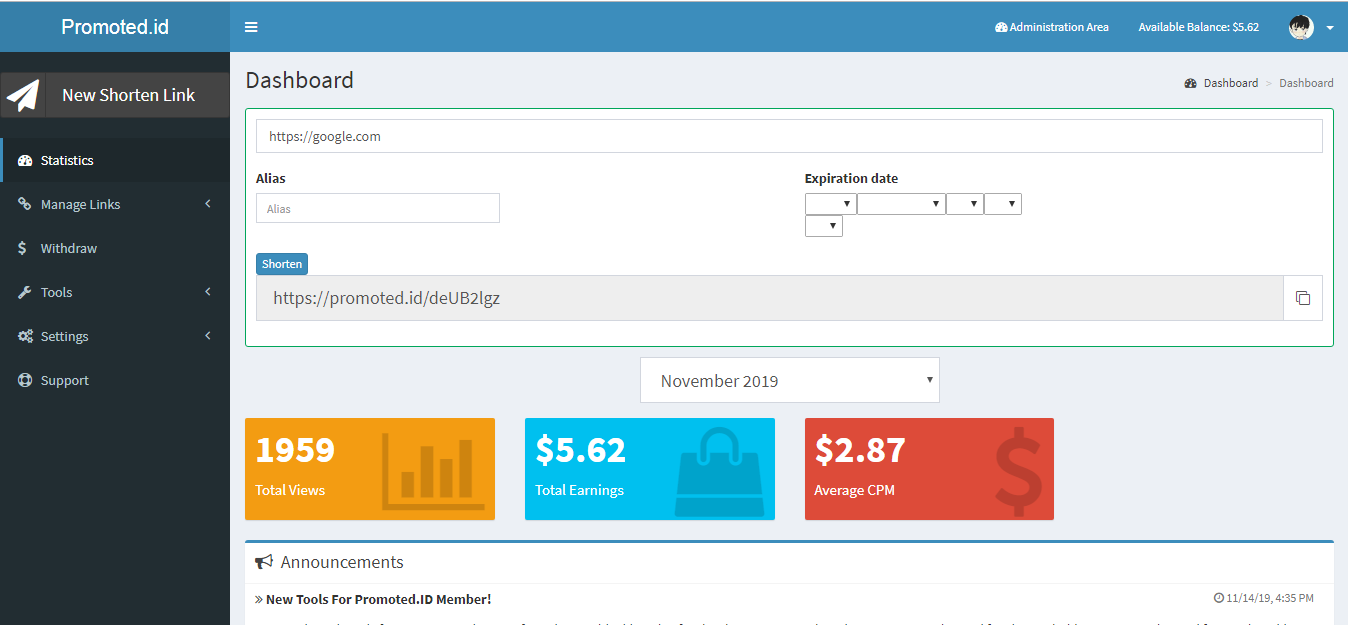Viewport: 1348px width, 625px height.
Task: Click the 1959 Total Views card
Action: (x=370, y=469)
